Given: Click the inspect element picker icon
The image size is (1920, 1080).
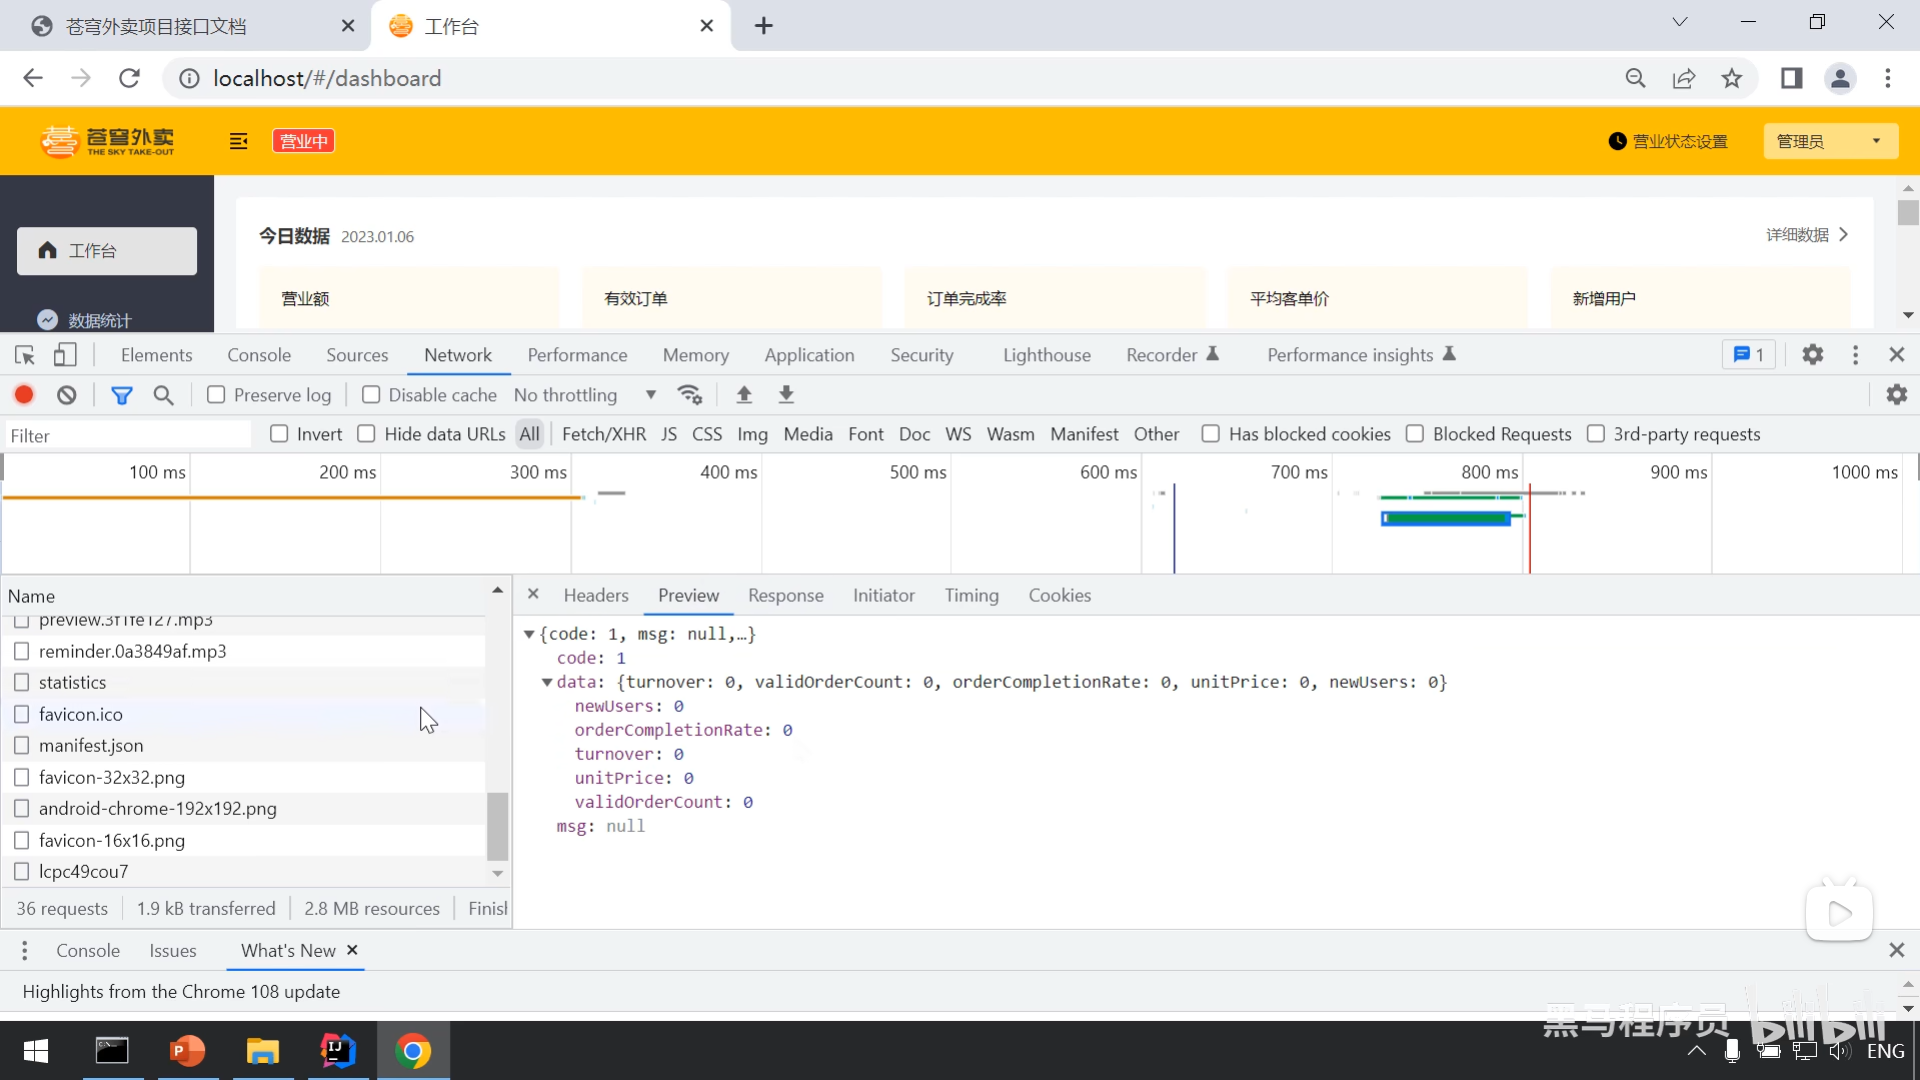Looking at the screenshot, I should coord(25,355).
